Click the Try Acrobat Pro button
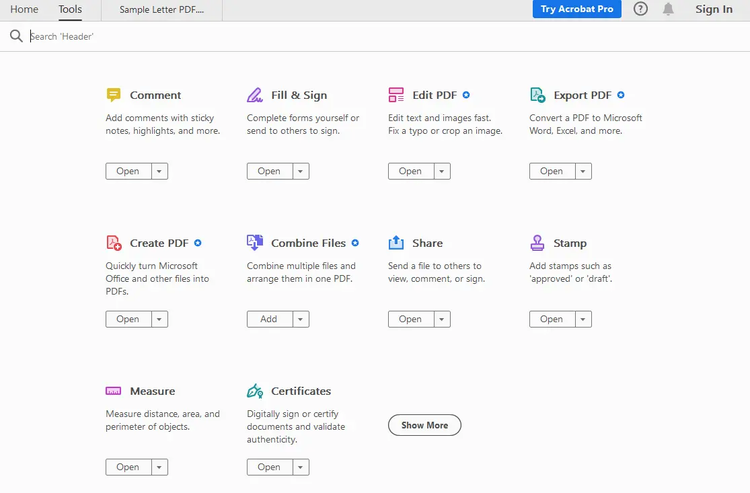This screenshot has width=750, height=493. point(577,9)
